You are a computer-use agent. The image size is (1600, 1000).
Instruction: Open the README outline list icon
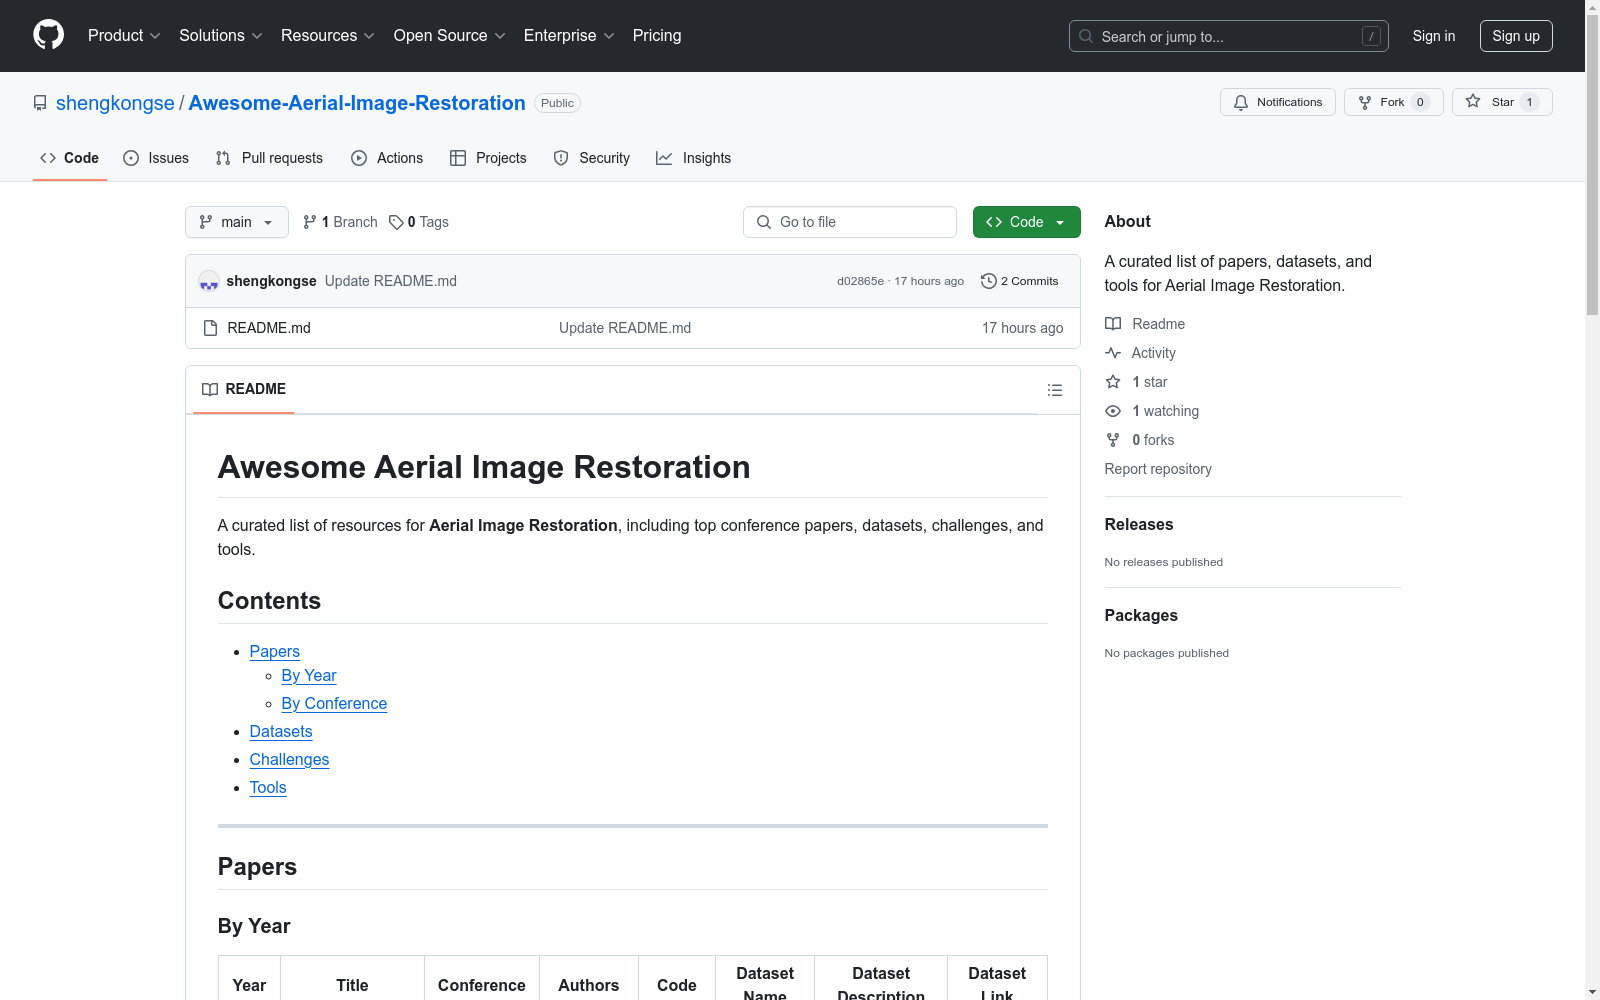1054,390
